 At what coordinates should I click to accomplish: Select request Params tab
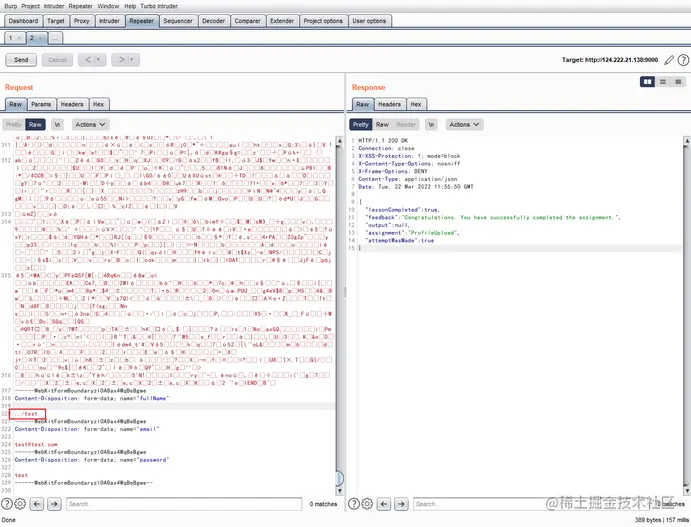pos(41,104)
